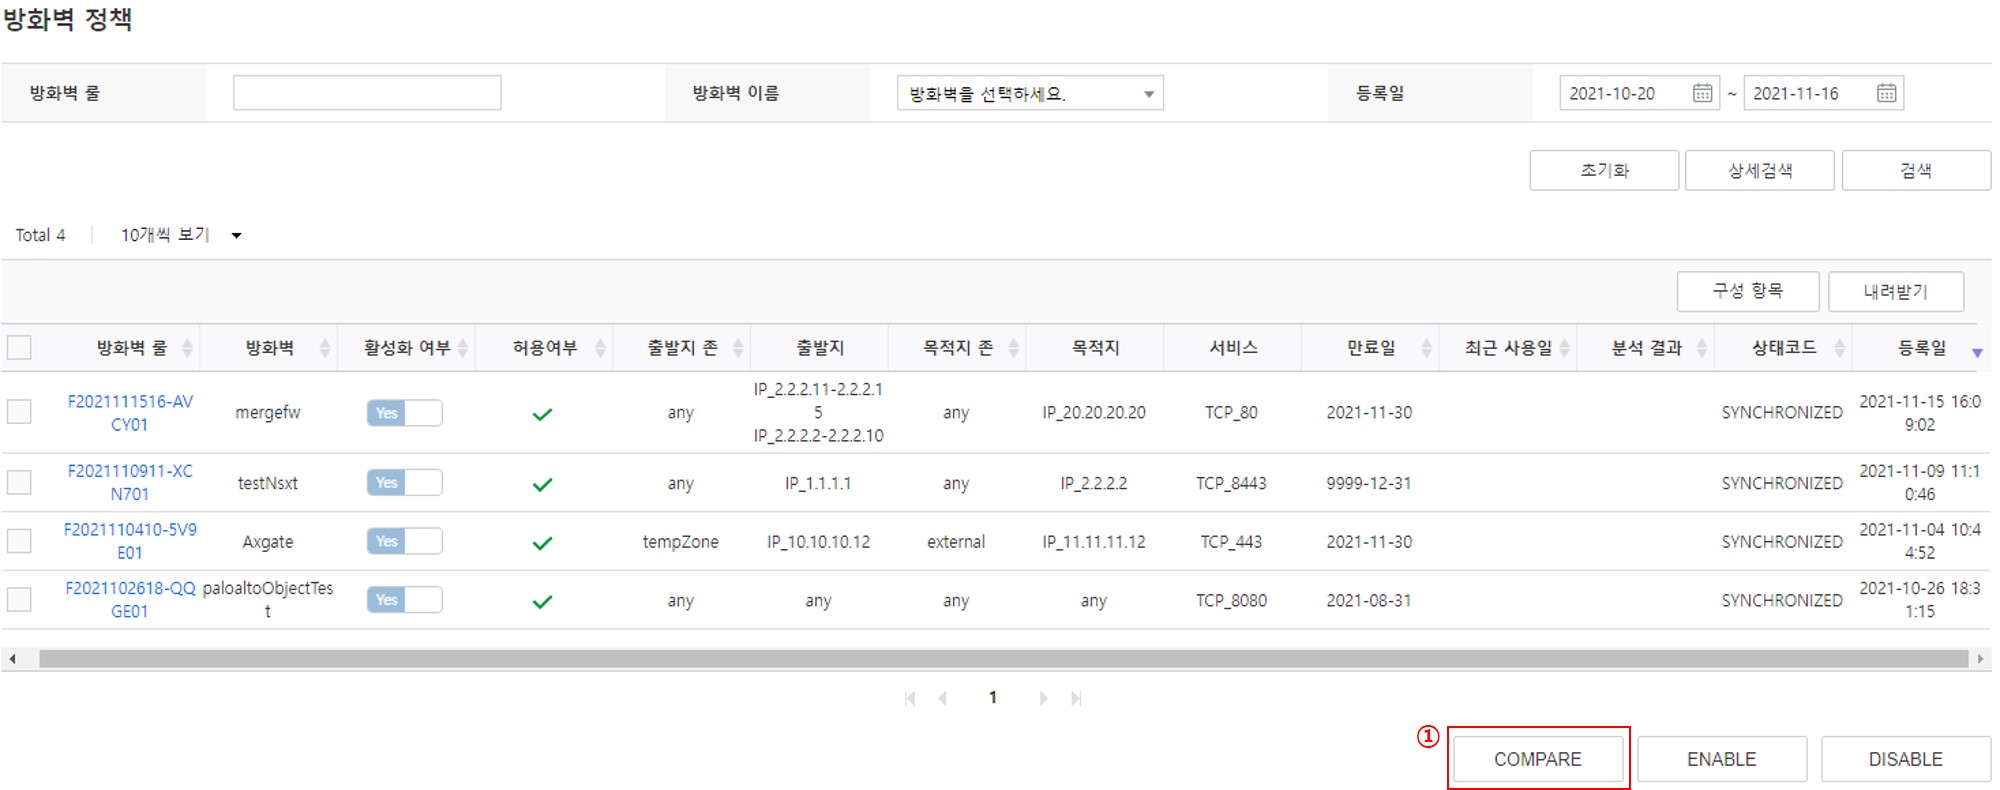
Task: Sort by 만료일 column arrows
Action: 1426,348
